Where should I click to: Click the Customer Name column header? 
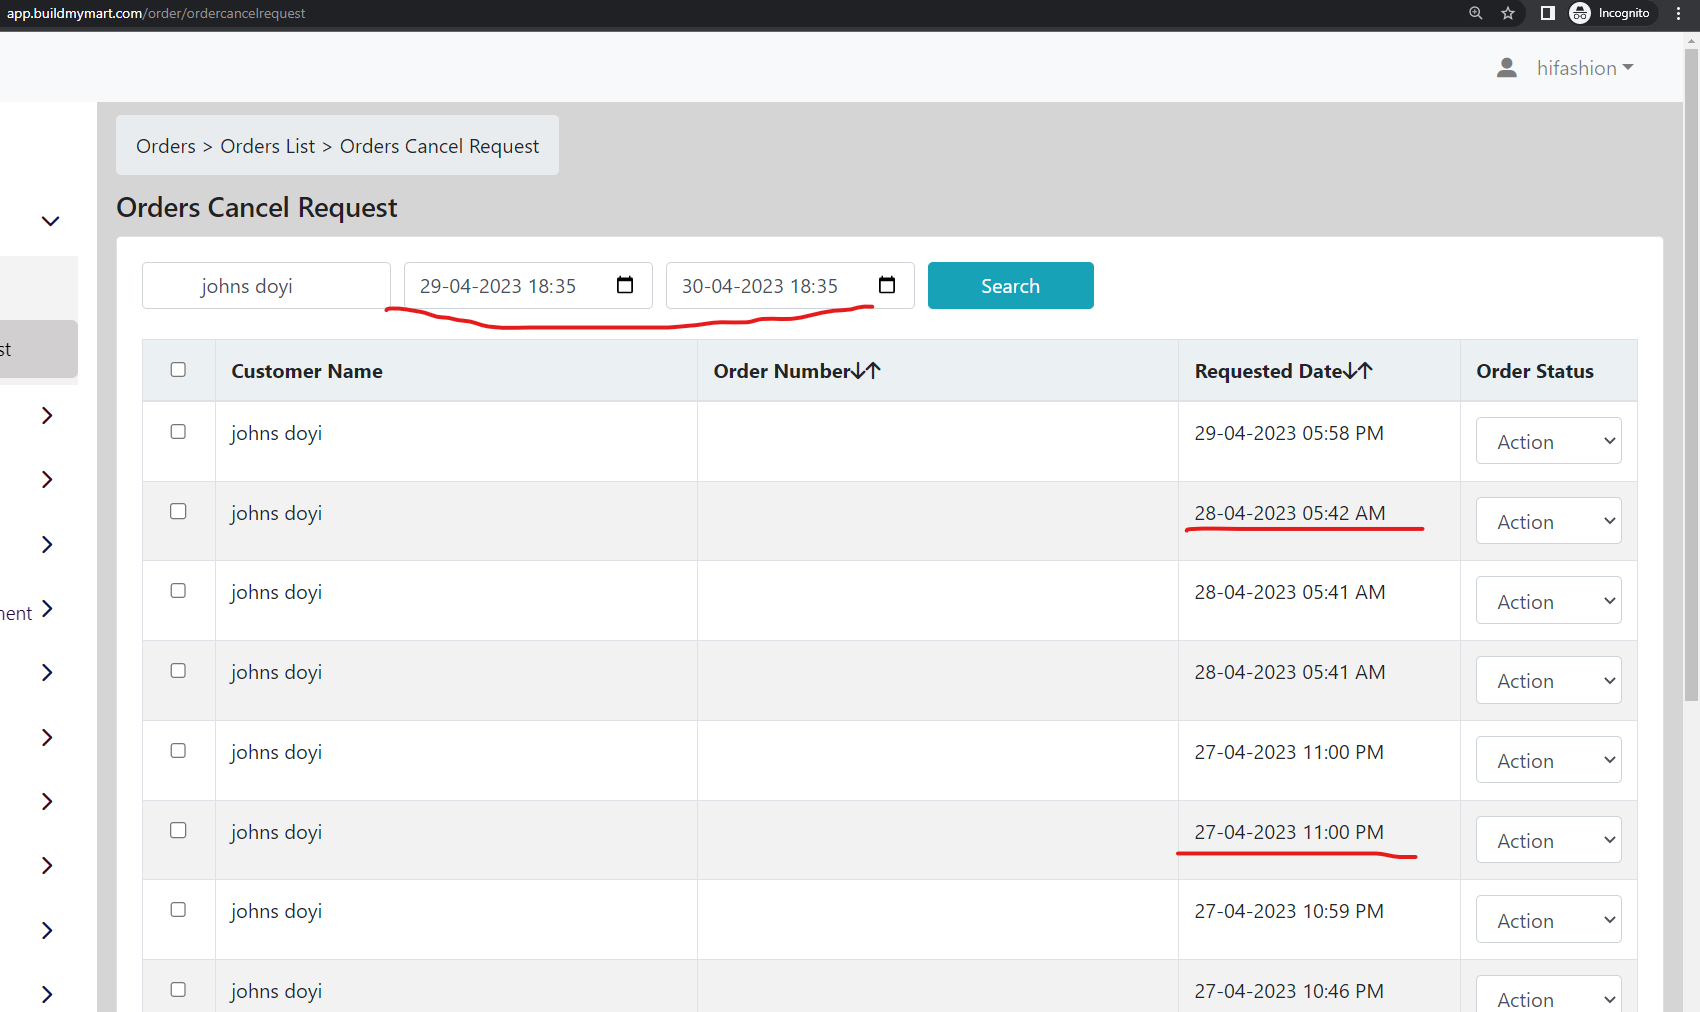tap(307, 371)
